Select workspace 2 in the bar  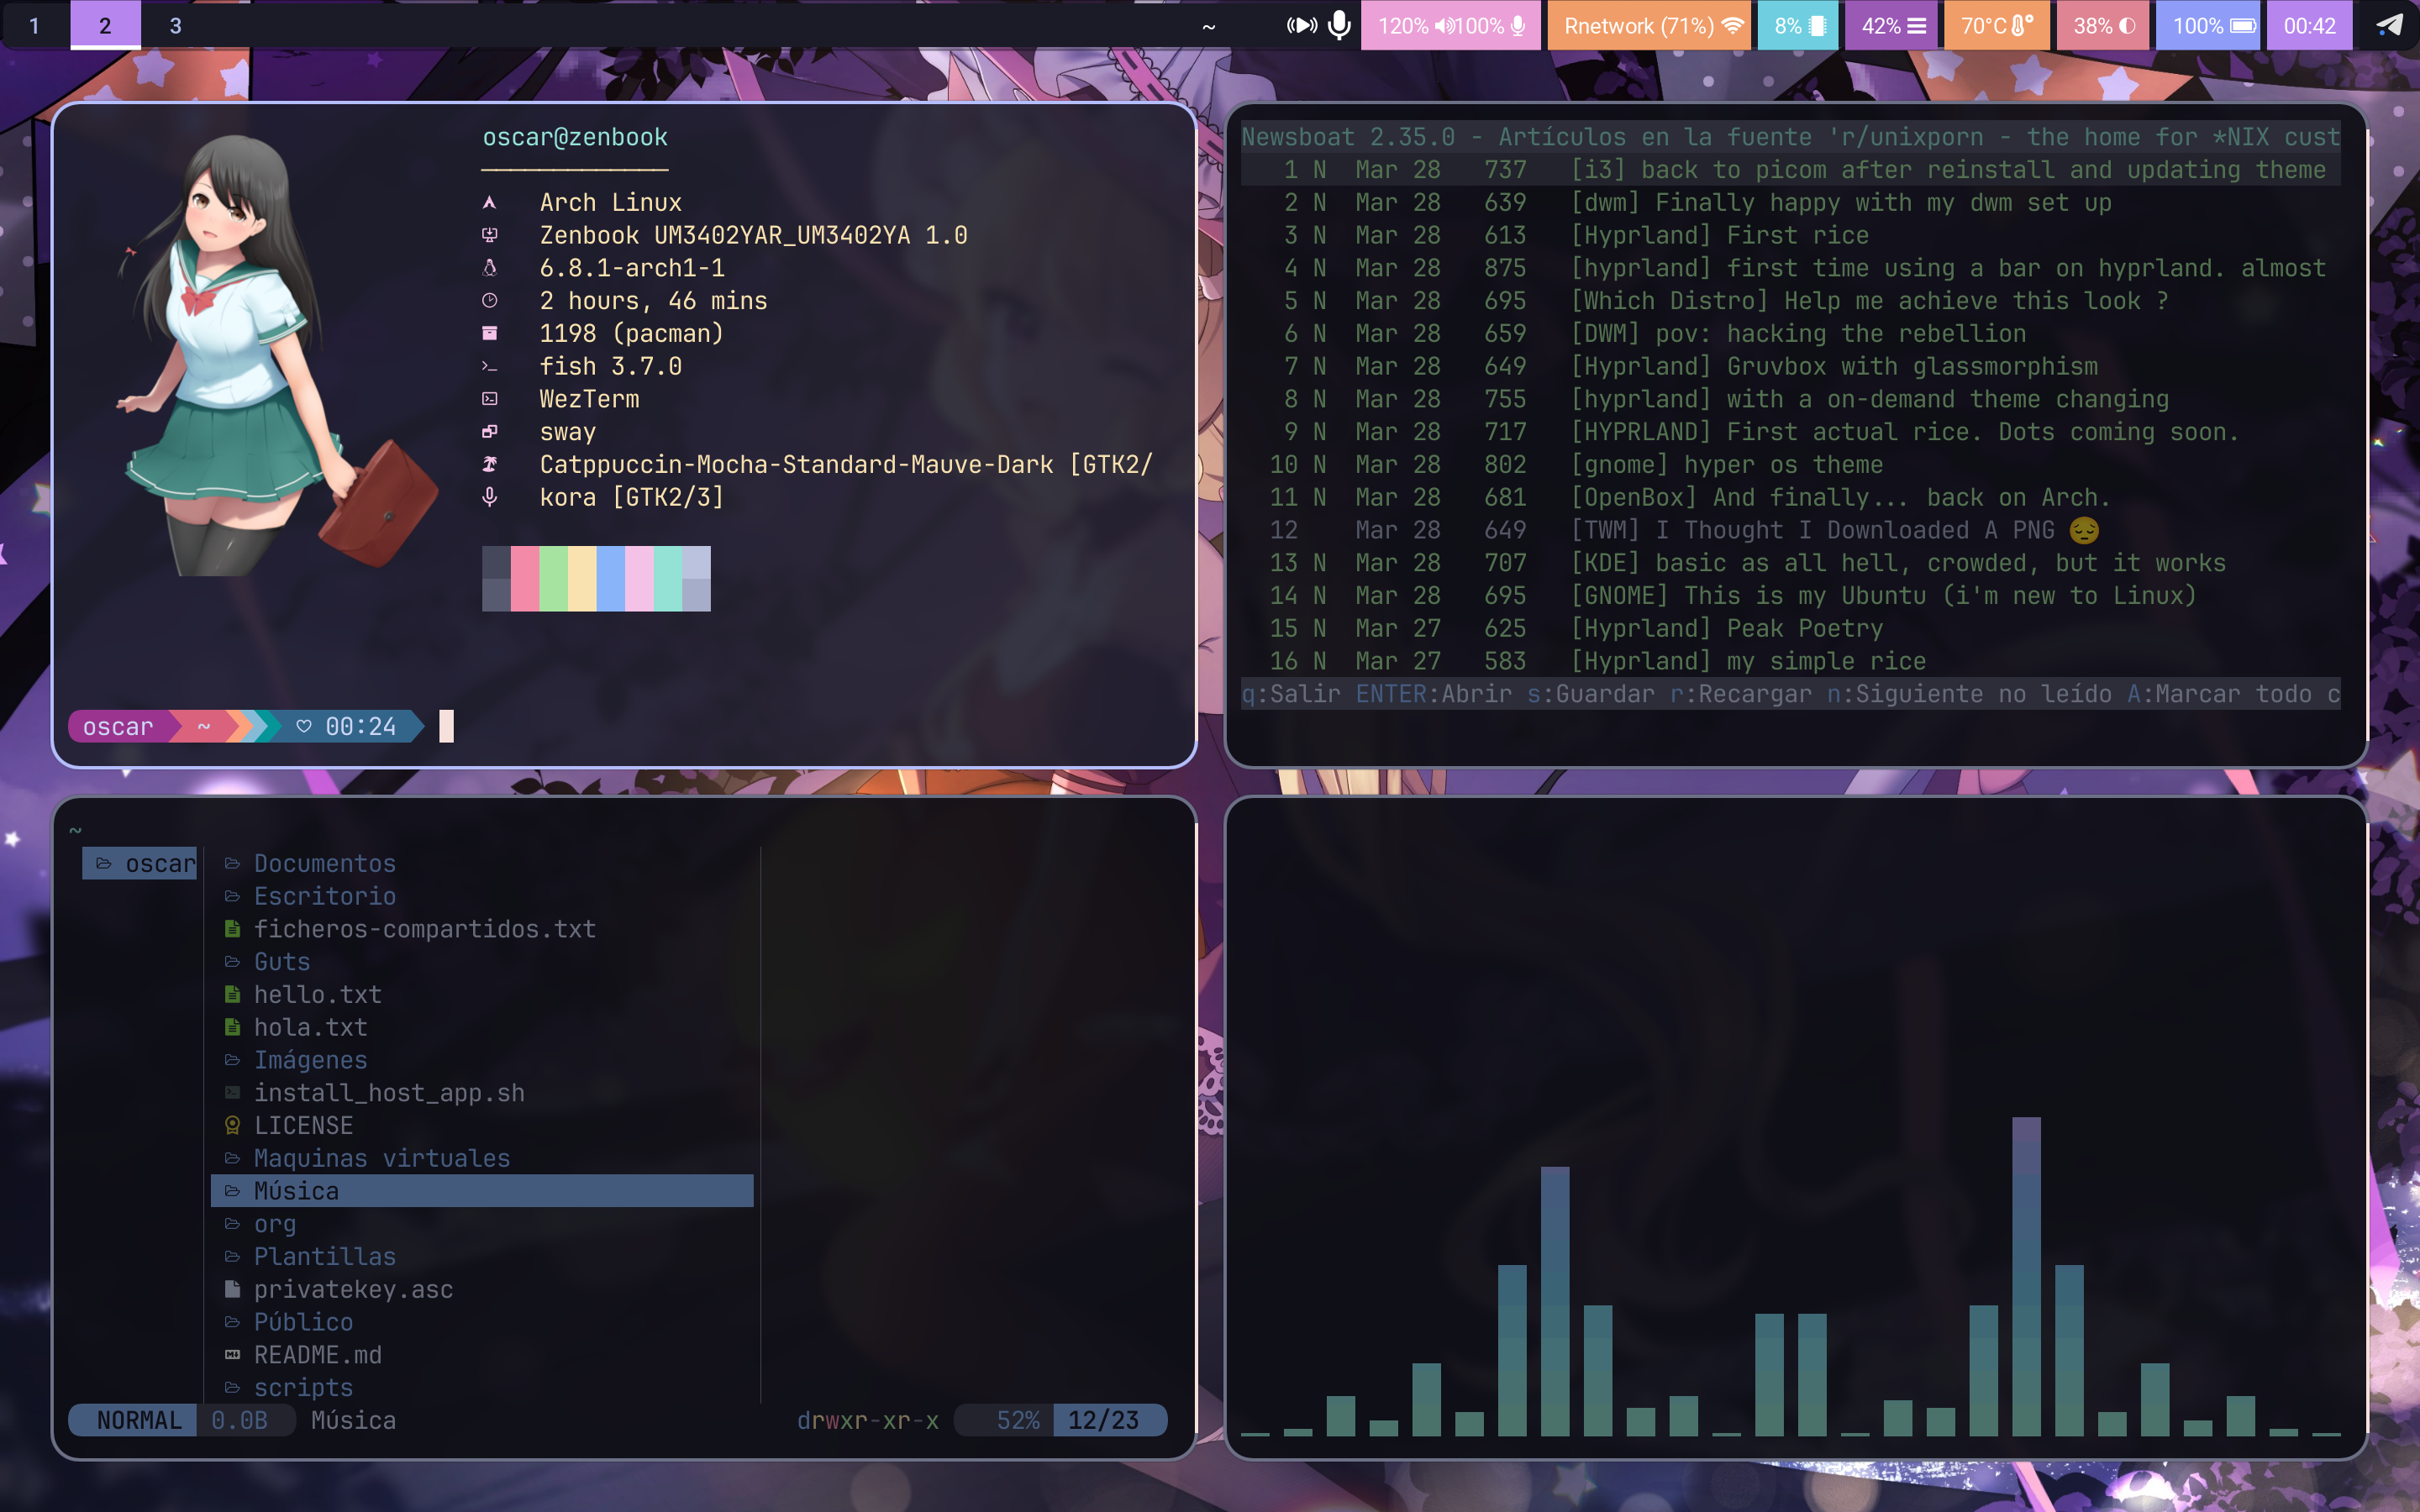coord(105,25)
